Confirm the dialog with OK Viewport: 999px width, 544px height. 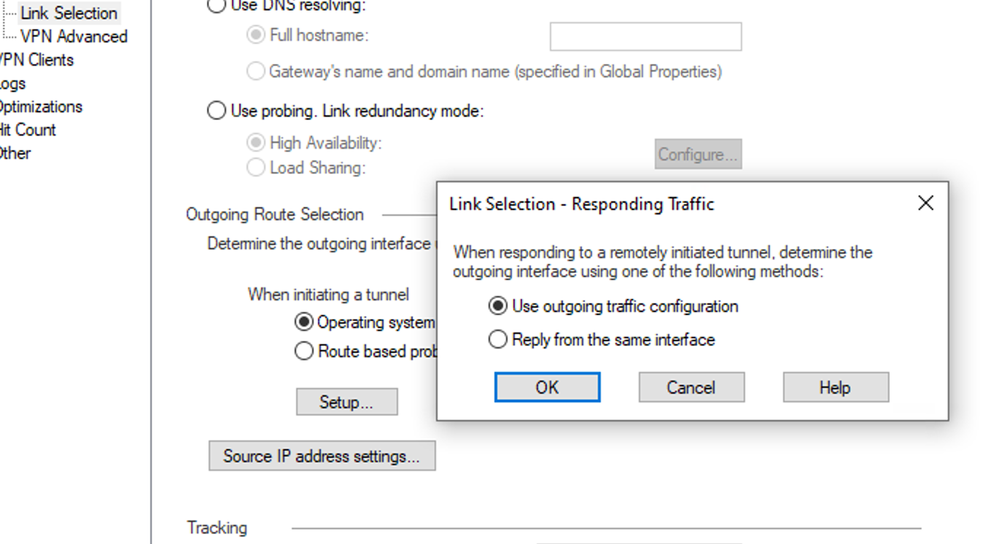click(x=547, y=387)
